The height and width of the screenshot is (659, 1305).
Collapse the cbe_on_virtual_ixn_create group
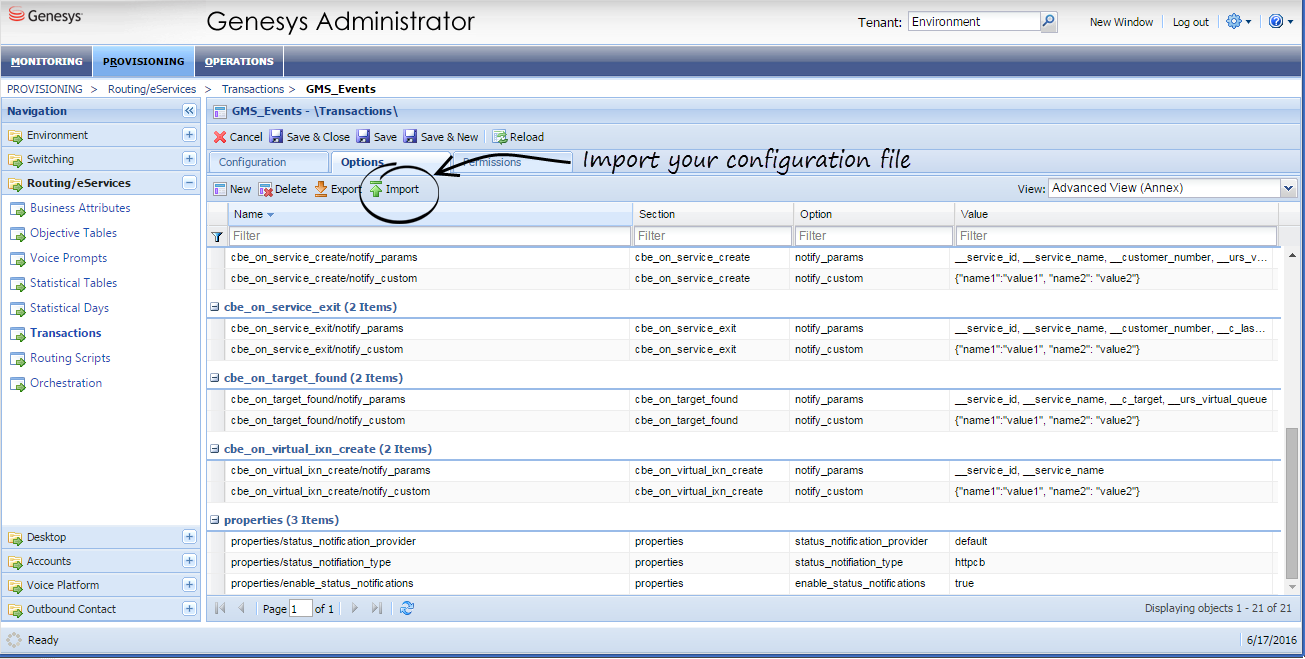tap(215, 450)
